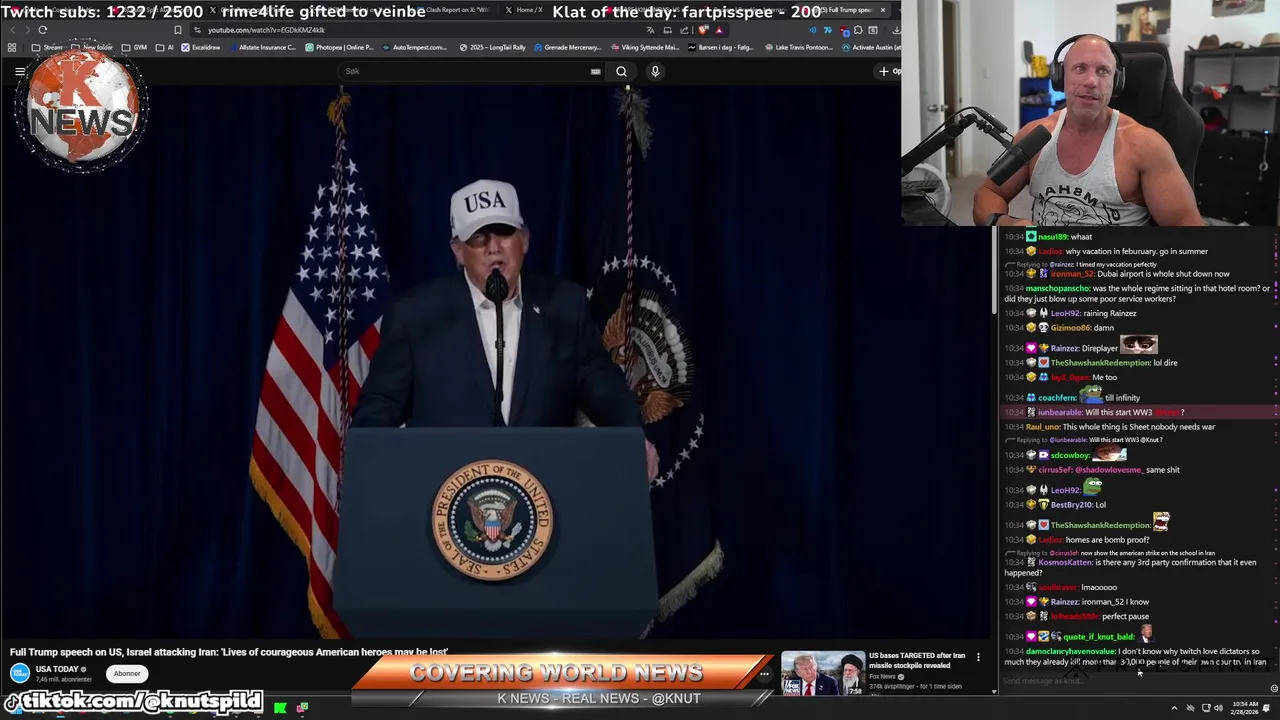Open the GYM bookmarks folder

click(134, 47)
